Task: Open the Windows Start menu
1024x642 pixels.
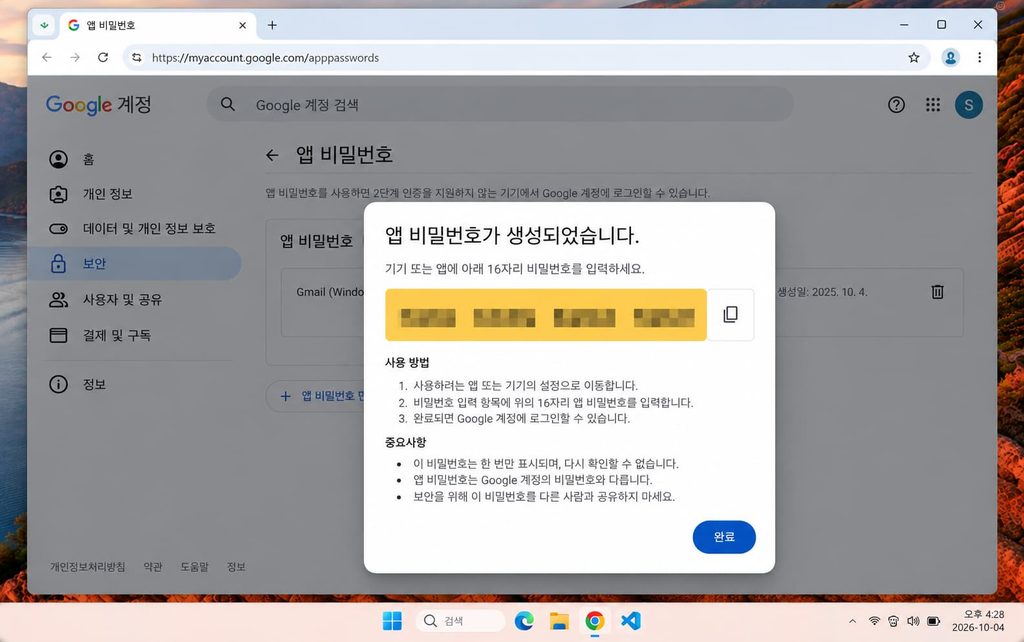Action: [392, 620]
